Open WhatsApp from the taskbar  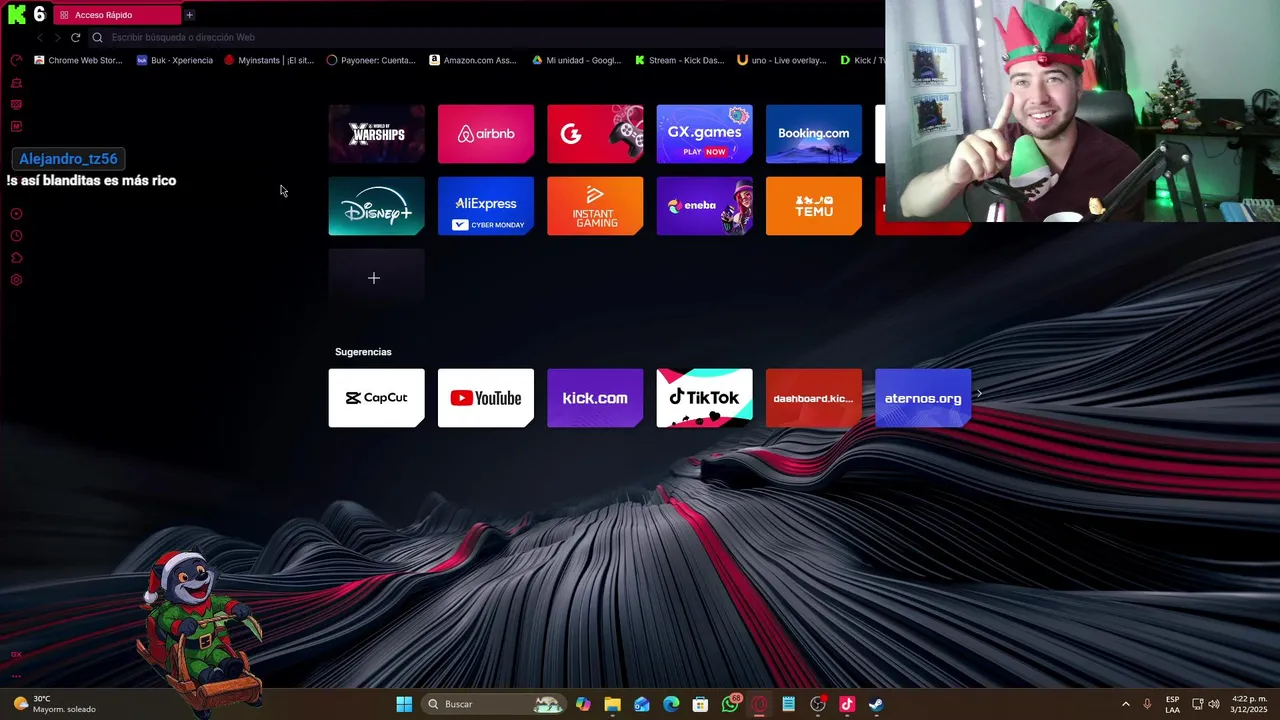click(730, 704)
